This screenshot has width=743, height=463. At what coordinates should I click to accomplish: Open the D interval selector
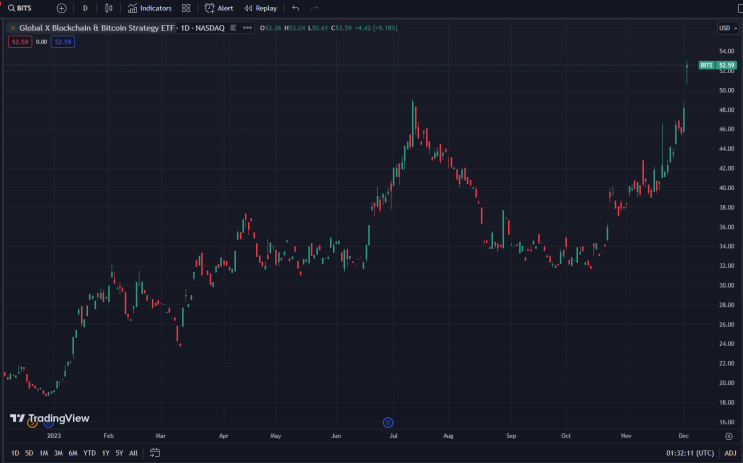[85, 8]
